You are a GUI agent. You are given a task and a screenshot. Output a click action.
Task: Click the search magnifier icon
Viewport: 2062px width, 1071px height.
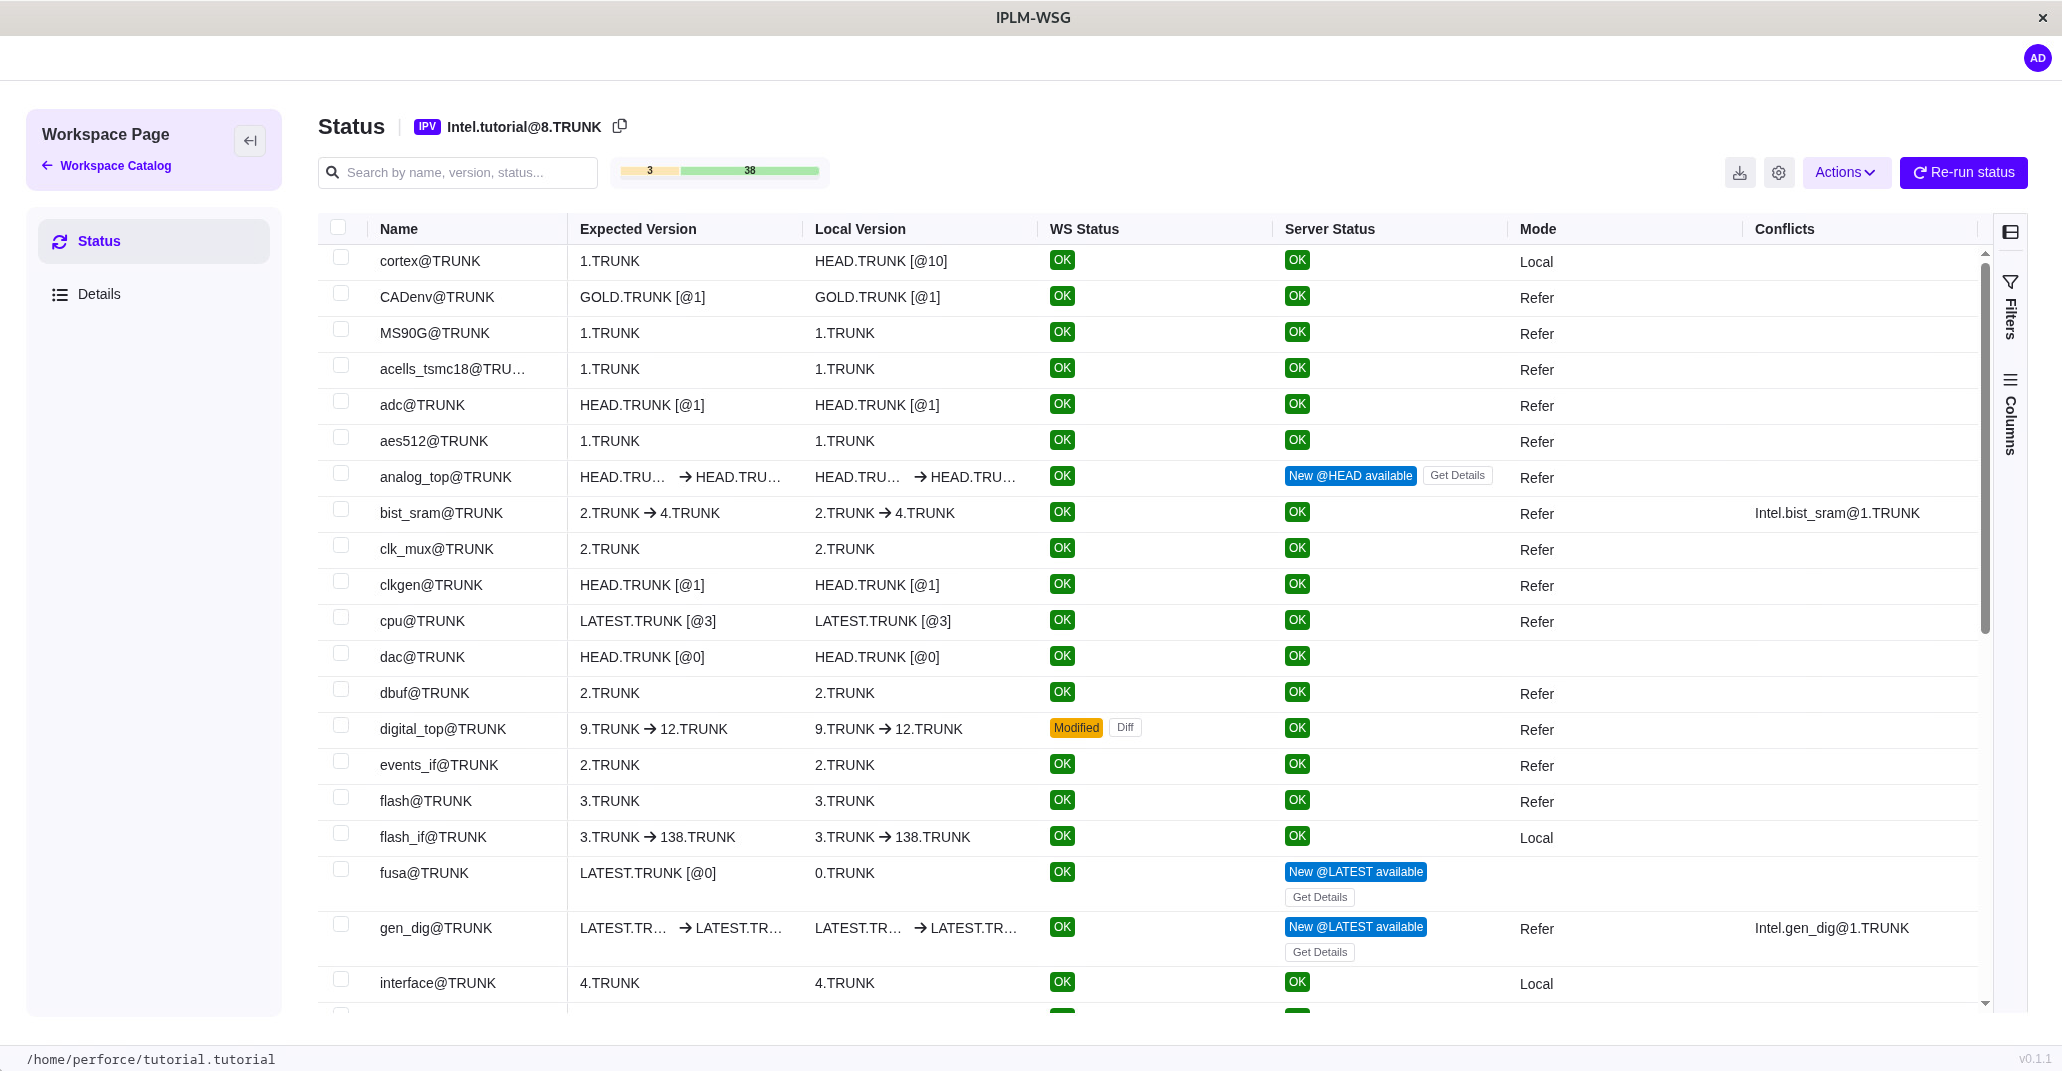click(333, 173)
